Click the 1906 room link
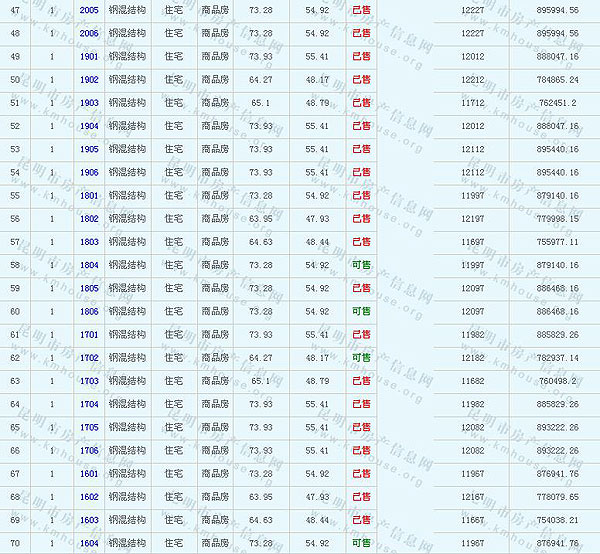 (89, 172)
